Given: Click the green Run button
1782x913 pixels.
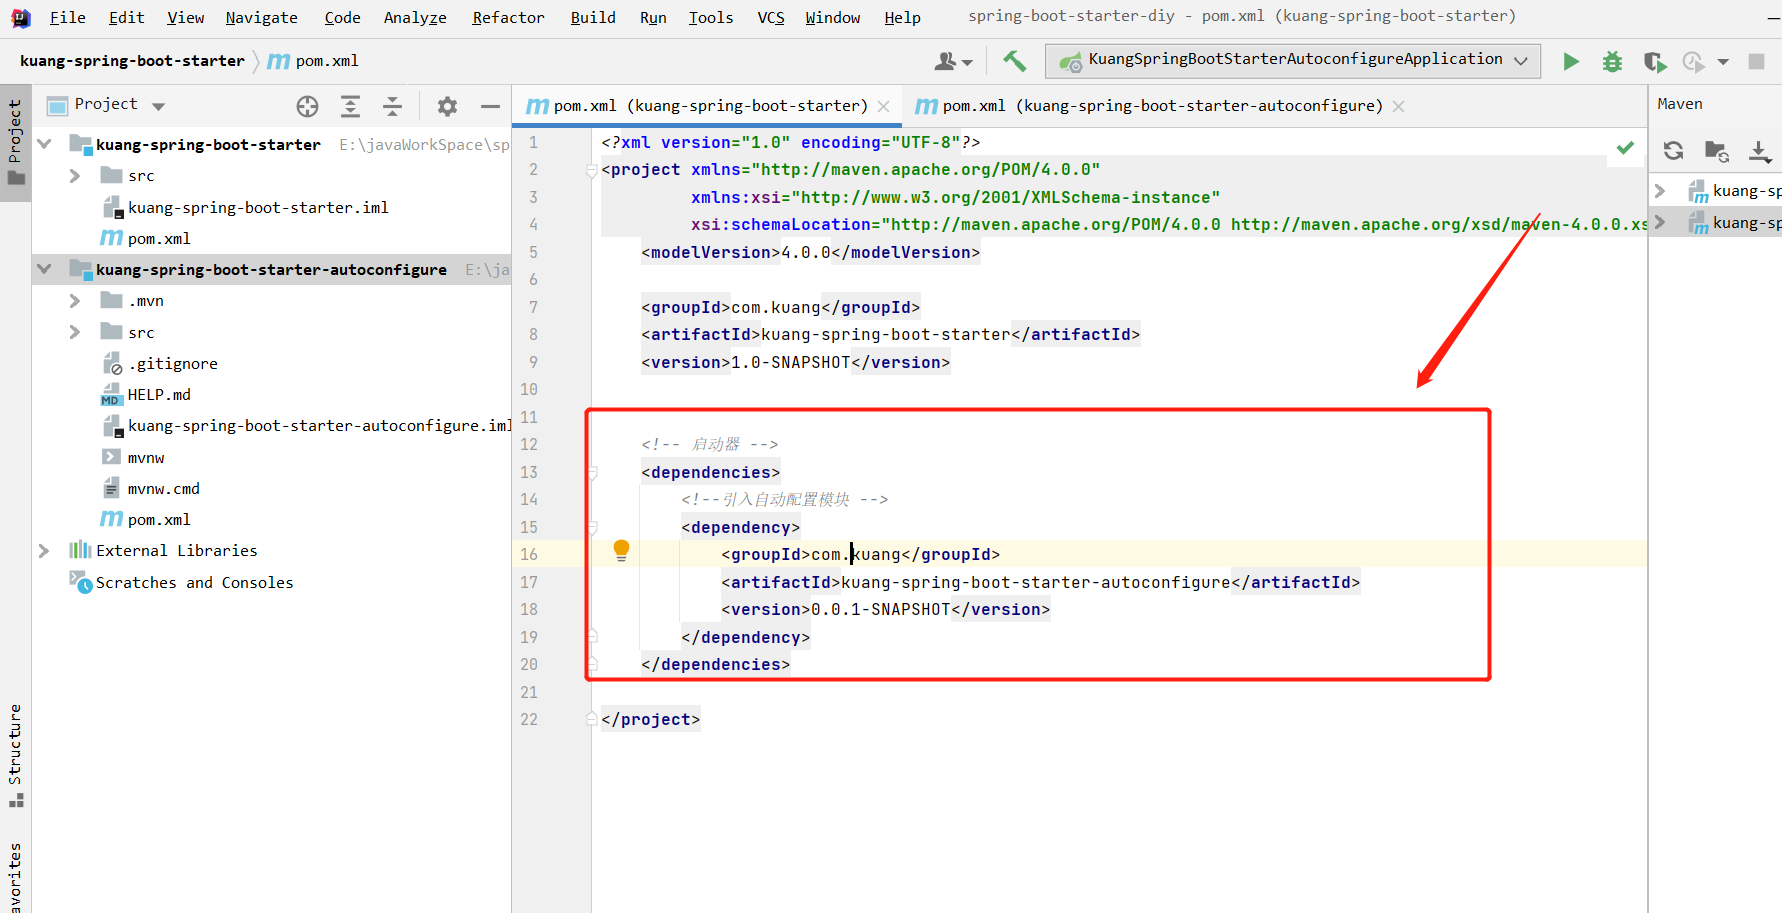Looking at the screenshot, I should click(x=1570, y=62).
